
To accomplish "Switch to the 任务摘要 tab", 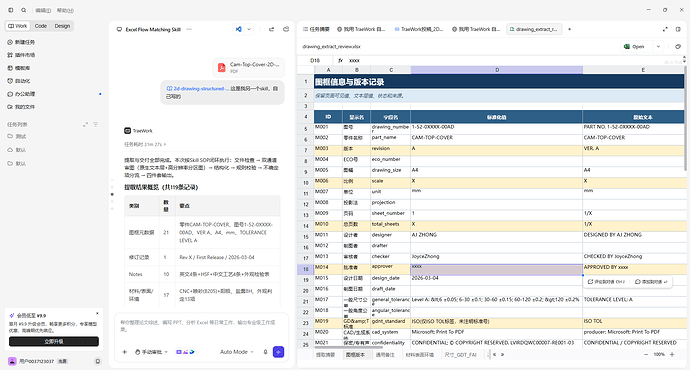I will (x=316, y=29).
